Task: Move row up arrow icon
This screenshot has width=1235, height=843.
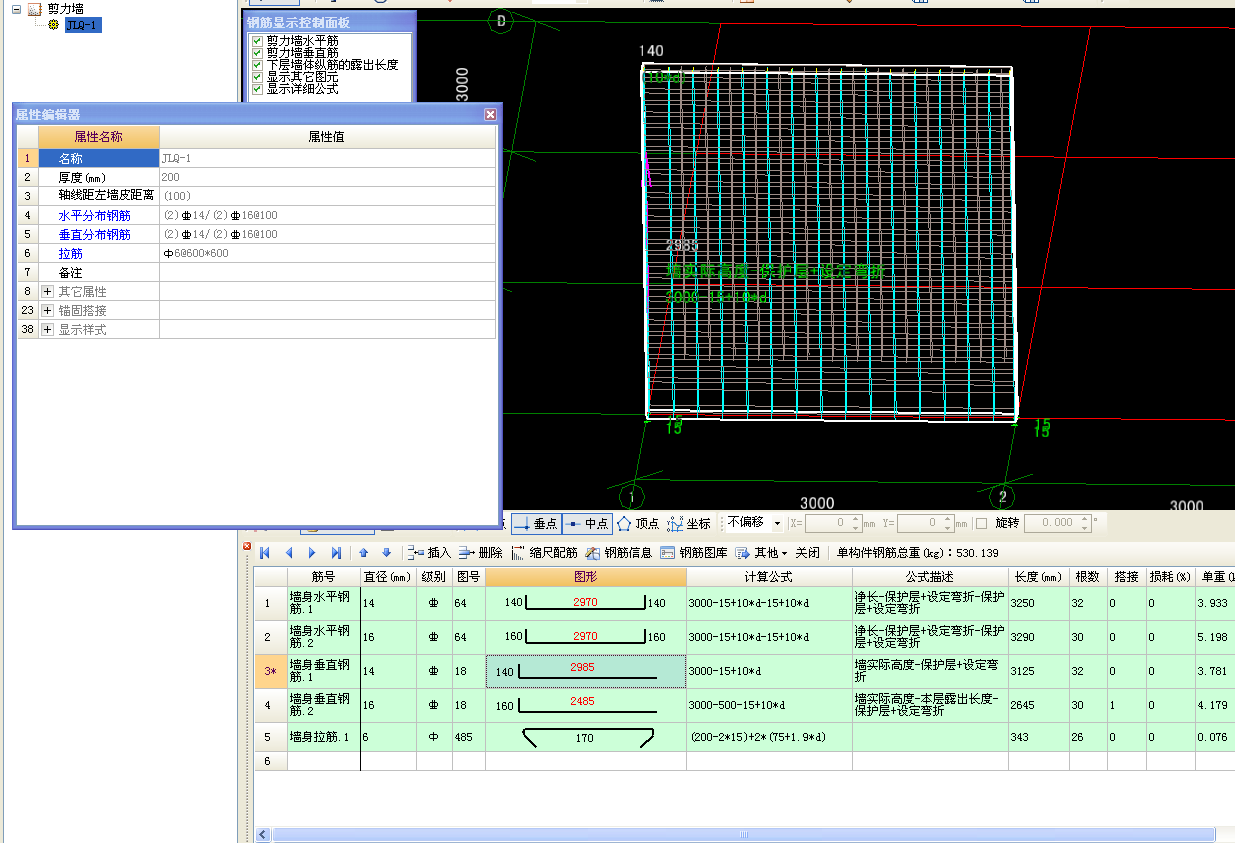Action: coord(364,552)
